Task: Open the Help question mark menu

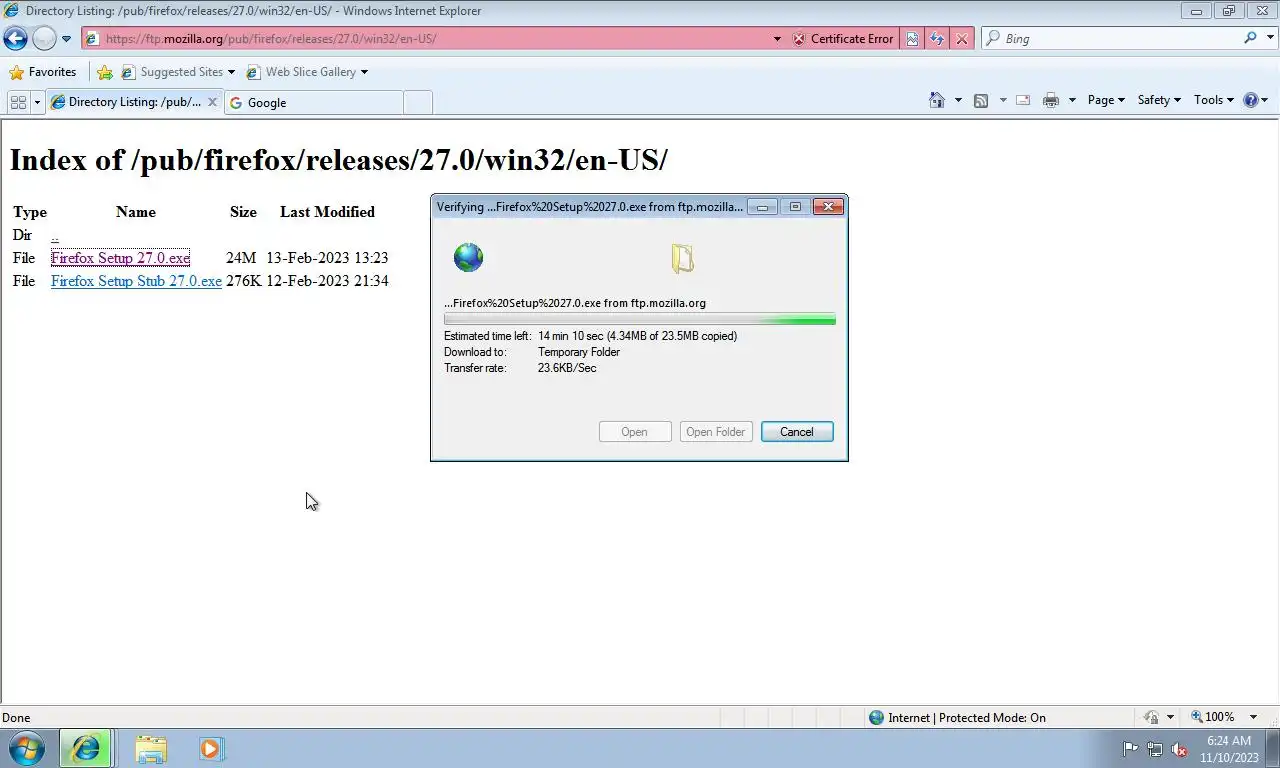Action: [1255, 100]
